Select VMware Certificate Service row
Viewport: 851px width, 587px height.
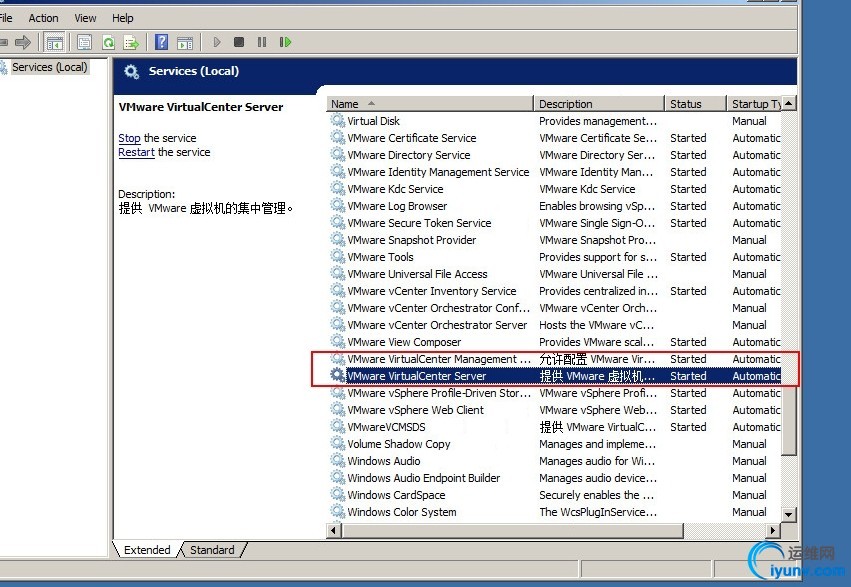555,138
